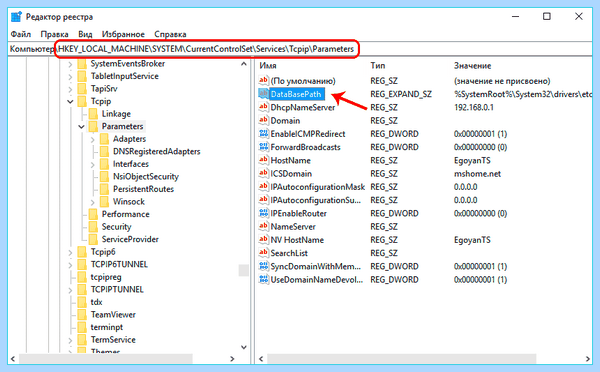Click the Interfaces folder icon

pyautogui.click(x=104, y=164)
